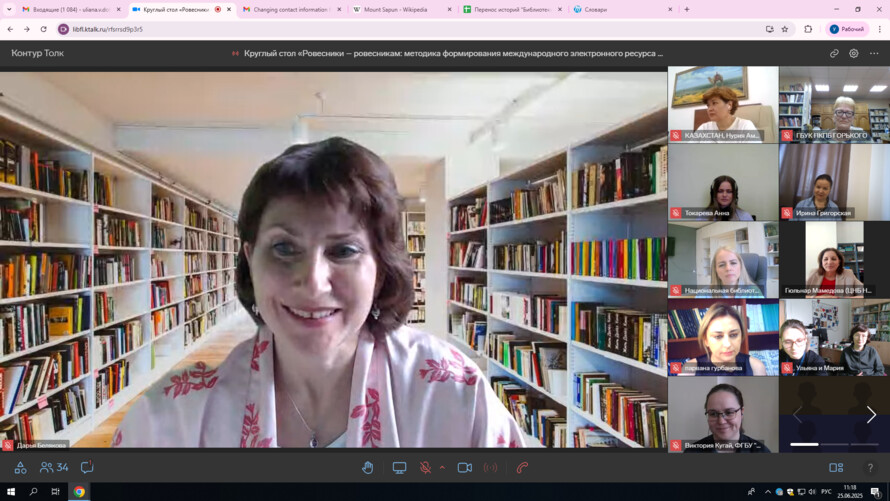This screenshot has width=890, height=501.
Task: Click the Контур Толк logo text
Action: [x=38, y=53]
